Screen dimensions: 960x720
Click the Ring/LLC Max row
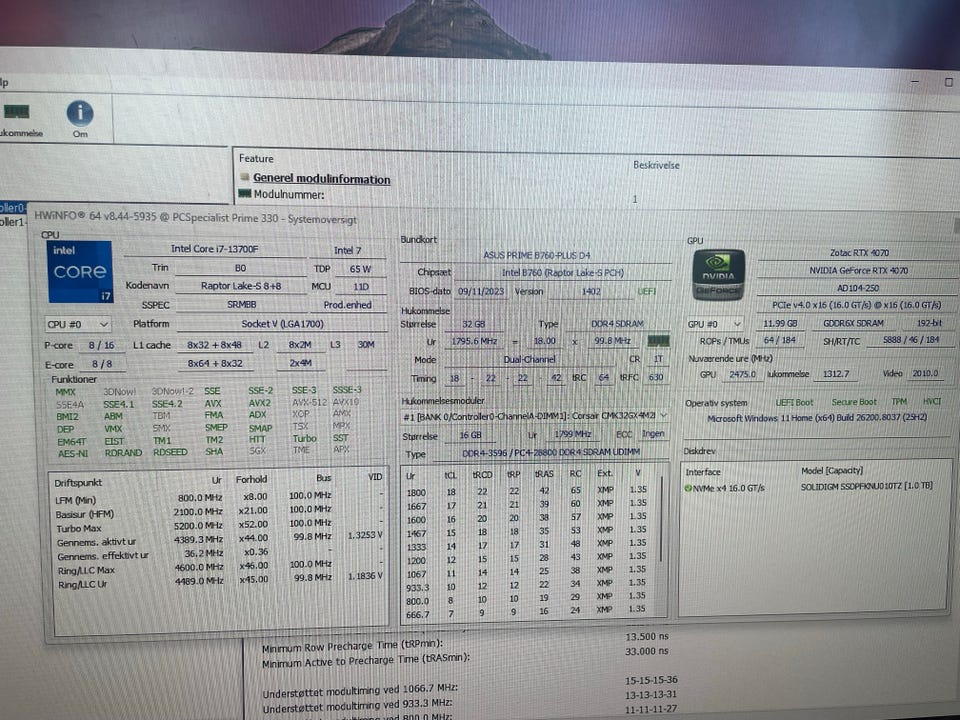219,568
